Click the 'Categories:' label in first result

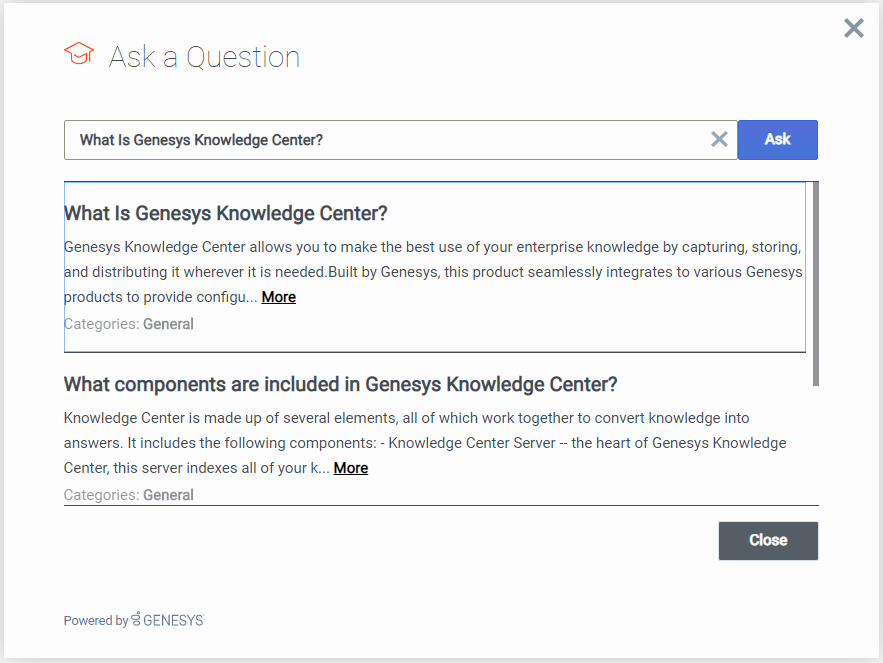coord(102,324)
